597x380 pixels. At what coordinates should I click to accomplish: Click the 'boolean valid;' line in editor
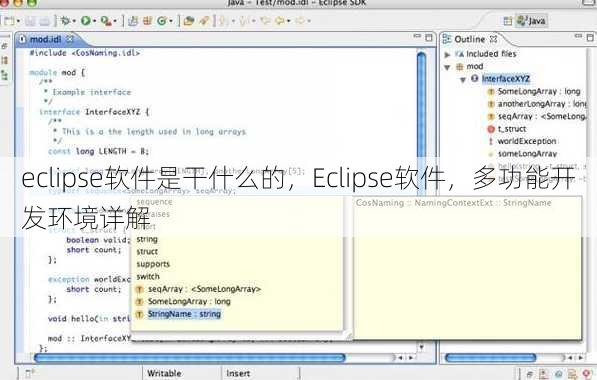tap(98, 240)
